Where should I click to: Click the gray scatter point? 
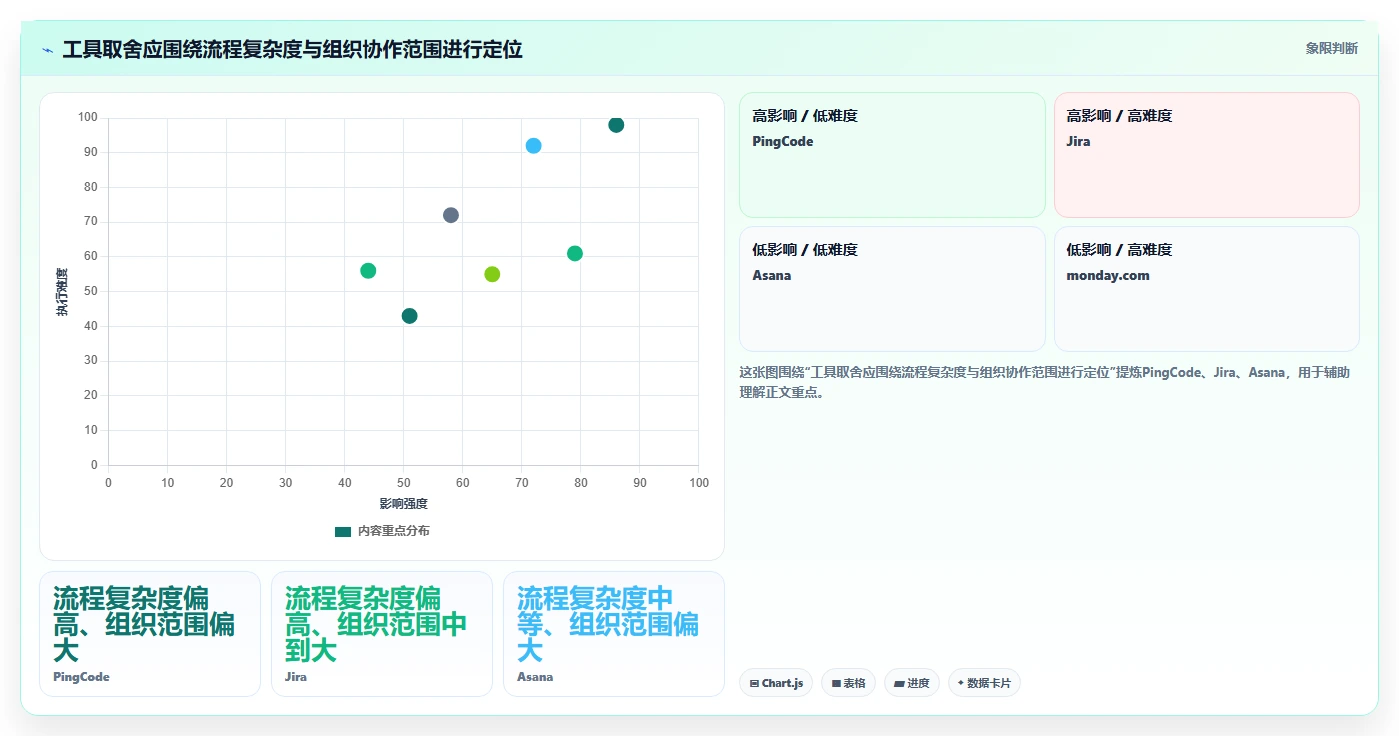[x=451, y=215]
